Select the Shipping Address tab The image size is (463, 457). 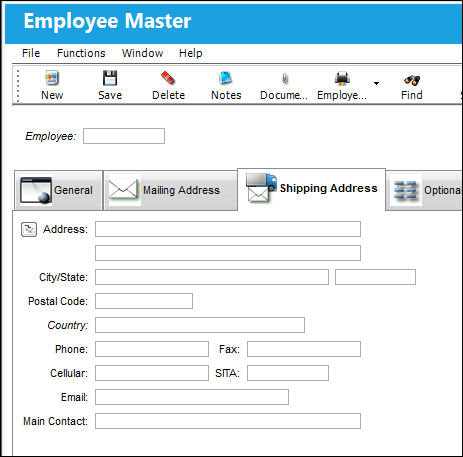[x=311, y=189]
